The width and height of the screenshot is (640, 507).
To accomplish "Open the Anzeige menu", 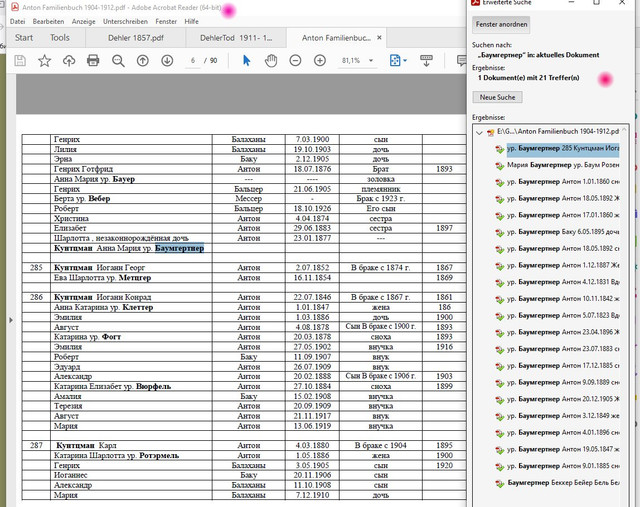I will click(x=83, y=22).
